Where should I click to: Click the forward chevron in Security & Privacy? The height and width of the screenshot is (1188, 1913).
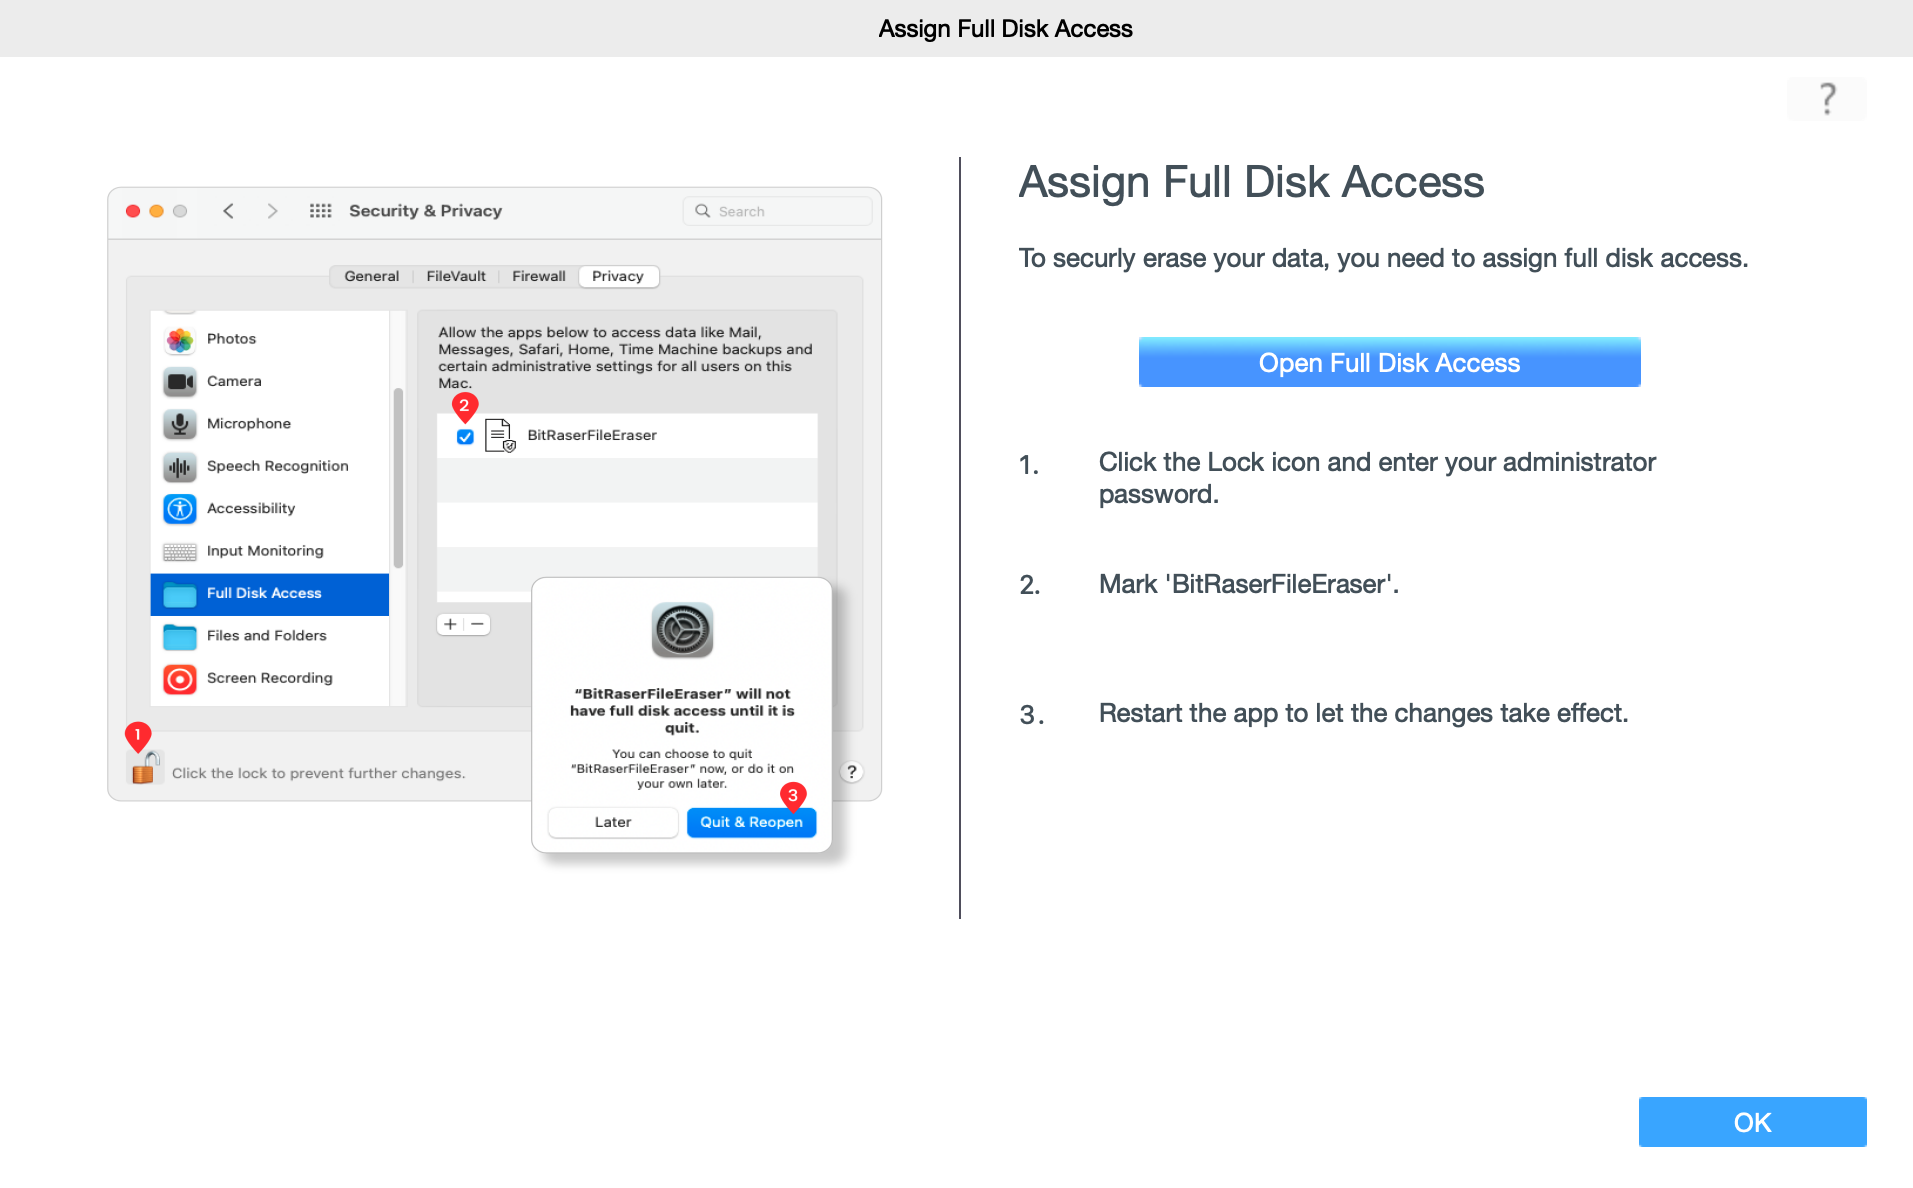pyautogui.click(x=272, y=211)
